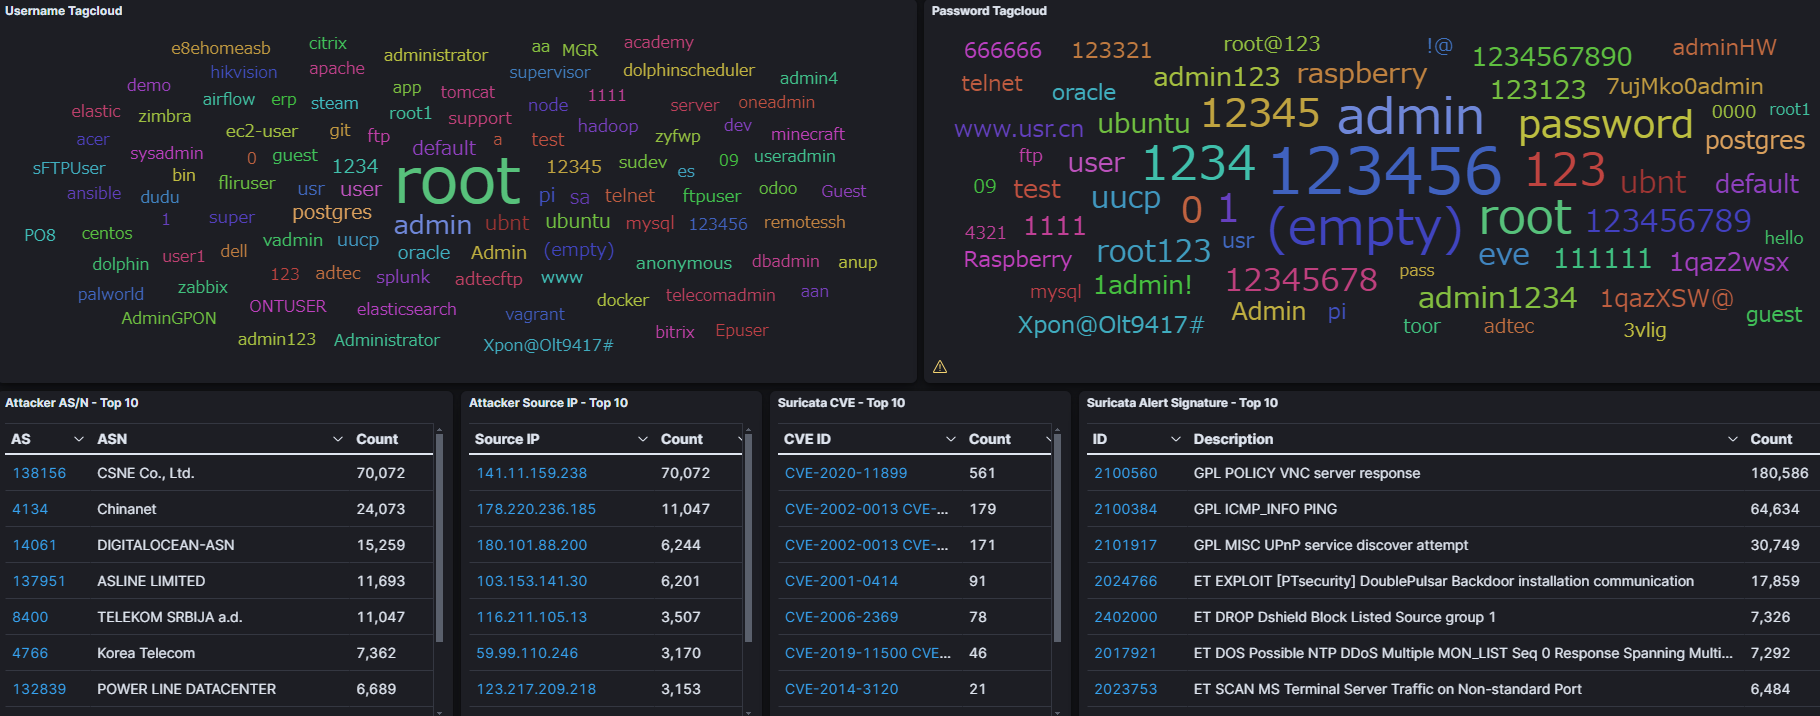Open source IP 141.11.159.238
This screenshot has height=716, width=1820.
point(532,473)
